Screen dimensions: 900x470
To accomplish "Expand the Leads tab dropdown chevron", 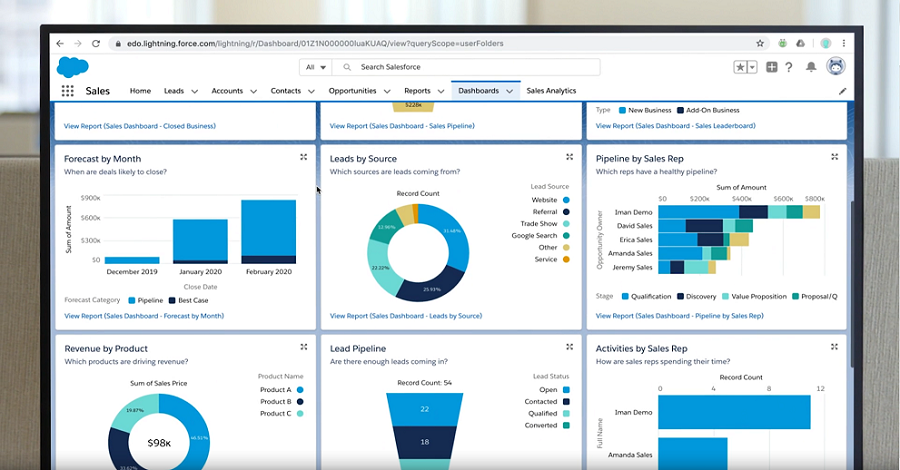I will (194, 91).
